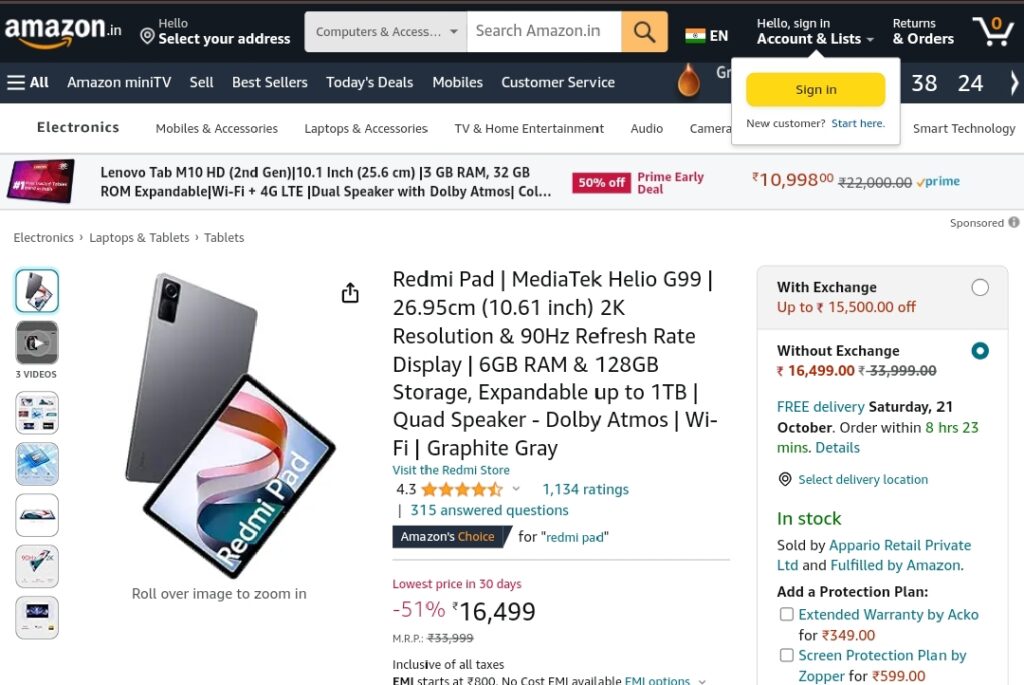
Task: Open Today's Deals in navigation bar
Action: (370, 82)
